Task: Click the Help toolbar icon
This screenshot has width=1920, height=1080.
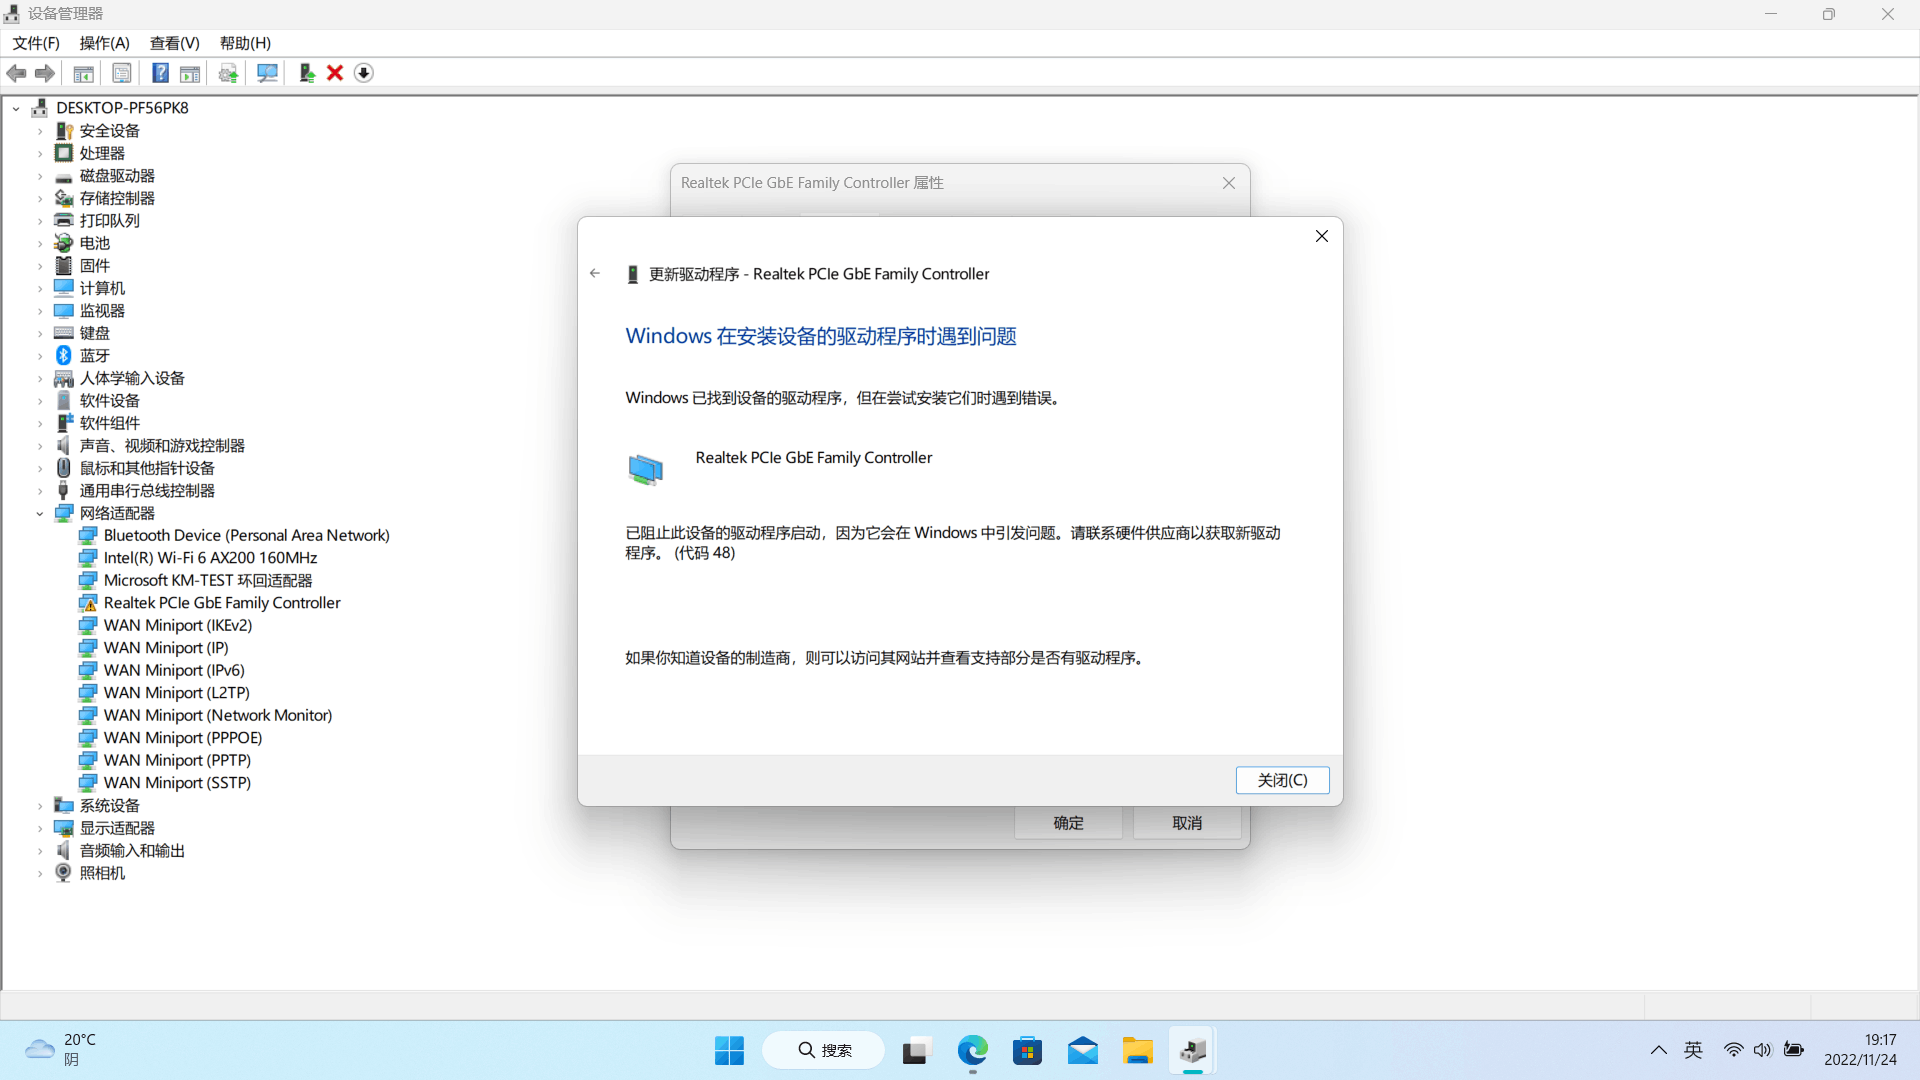Action: [160, 73]
